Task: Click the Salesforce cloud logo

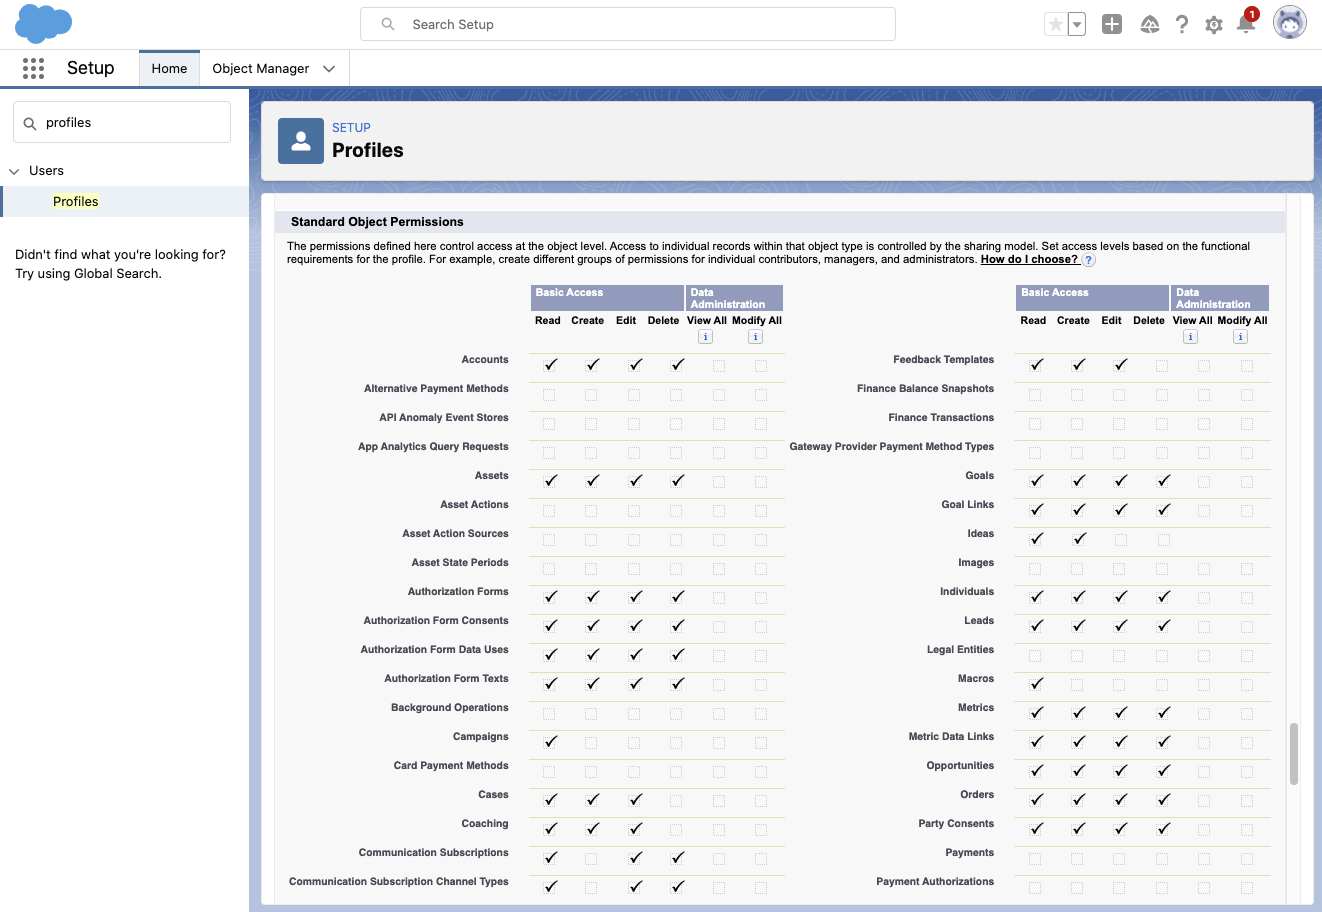Action: pos(43,24)
